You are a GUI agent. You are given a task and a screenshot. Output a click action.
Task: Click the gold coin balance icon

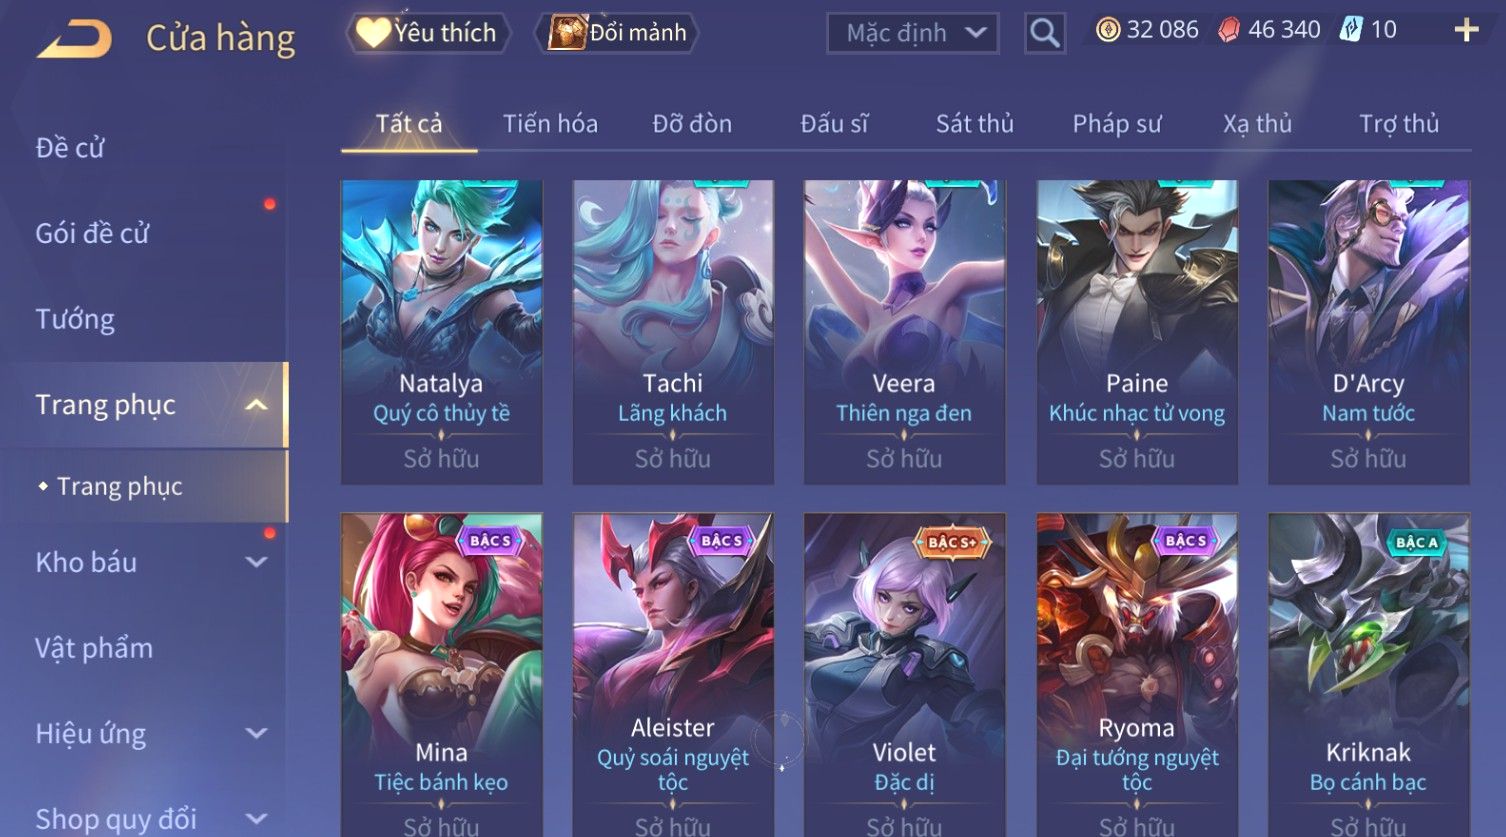point(1107,30)
